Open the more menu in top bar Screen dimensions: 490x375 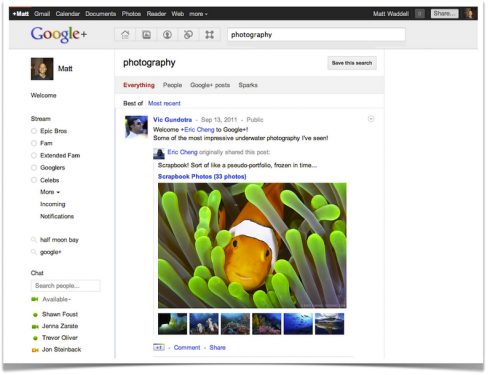click(198, 14)
